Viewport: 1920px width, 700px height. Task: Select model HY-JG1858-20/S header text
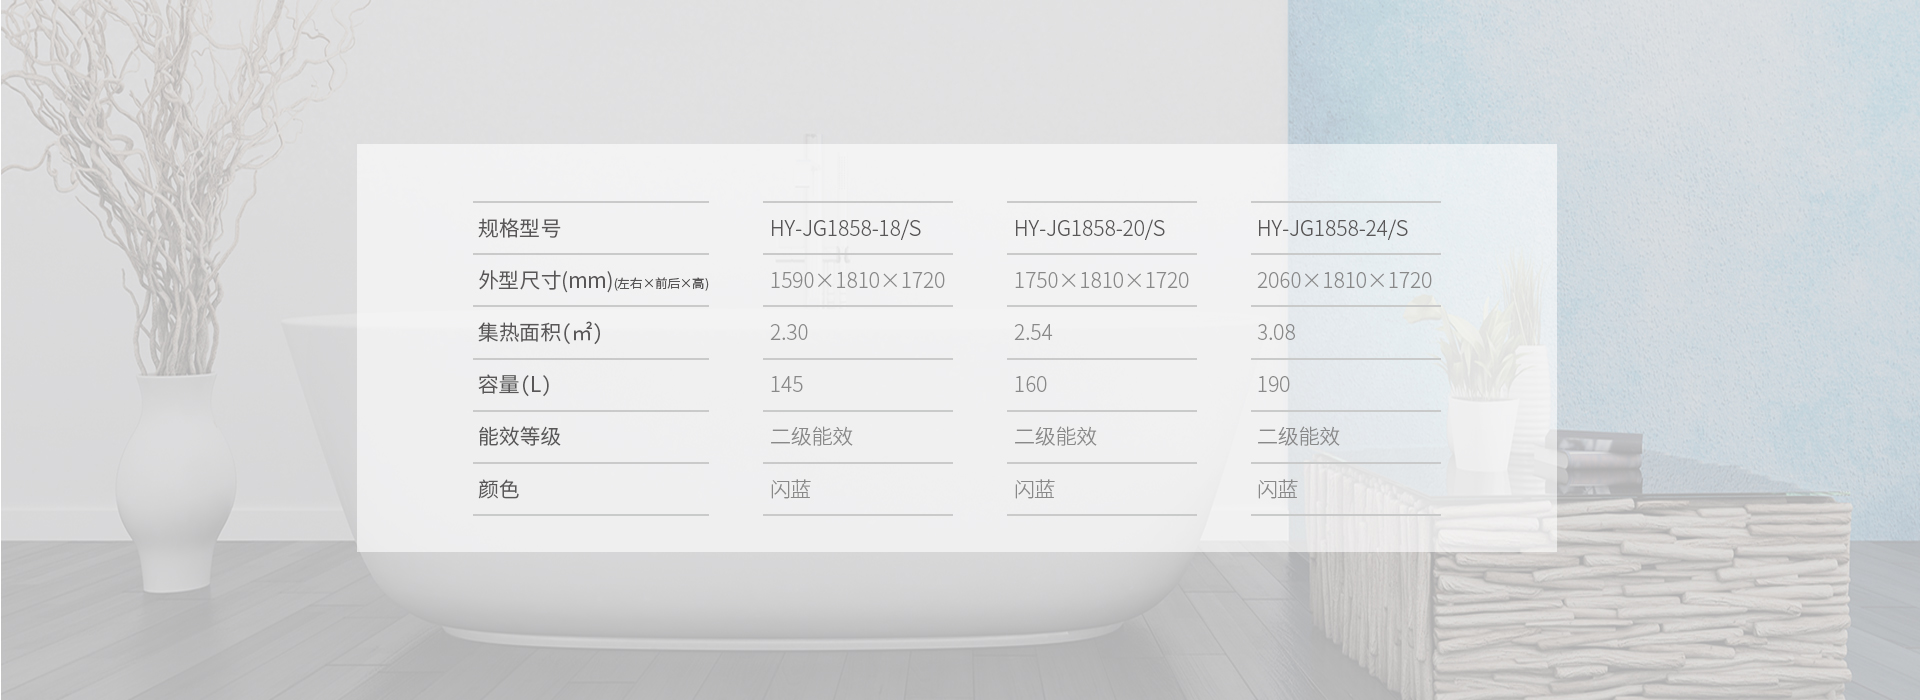[1089, 228]
